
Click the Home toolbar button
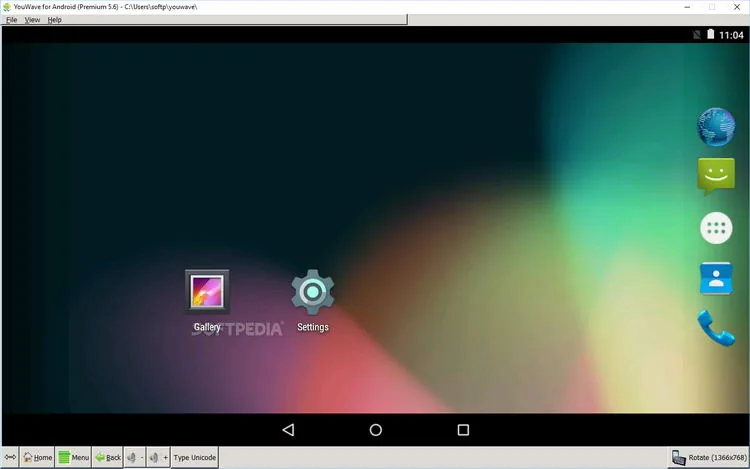click(x=37, y=458)
